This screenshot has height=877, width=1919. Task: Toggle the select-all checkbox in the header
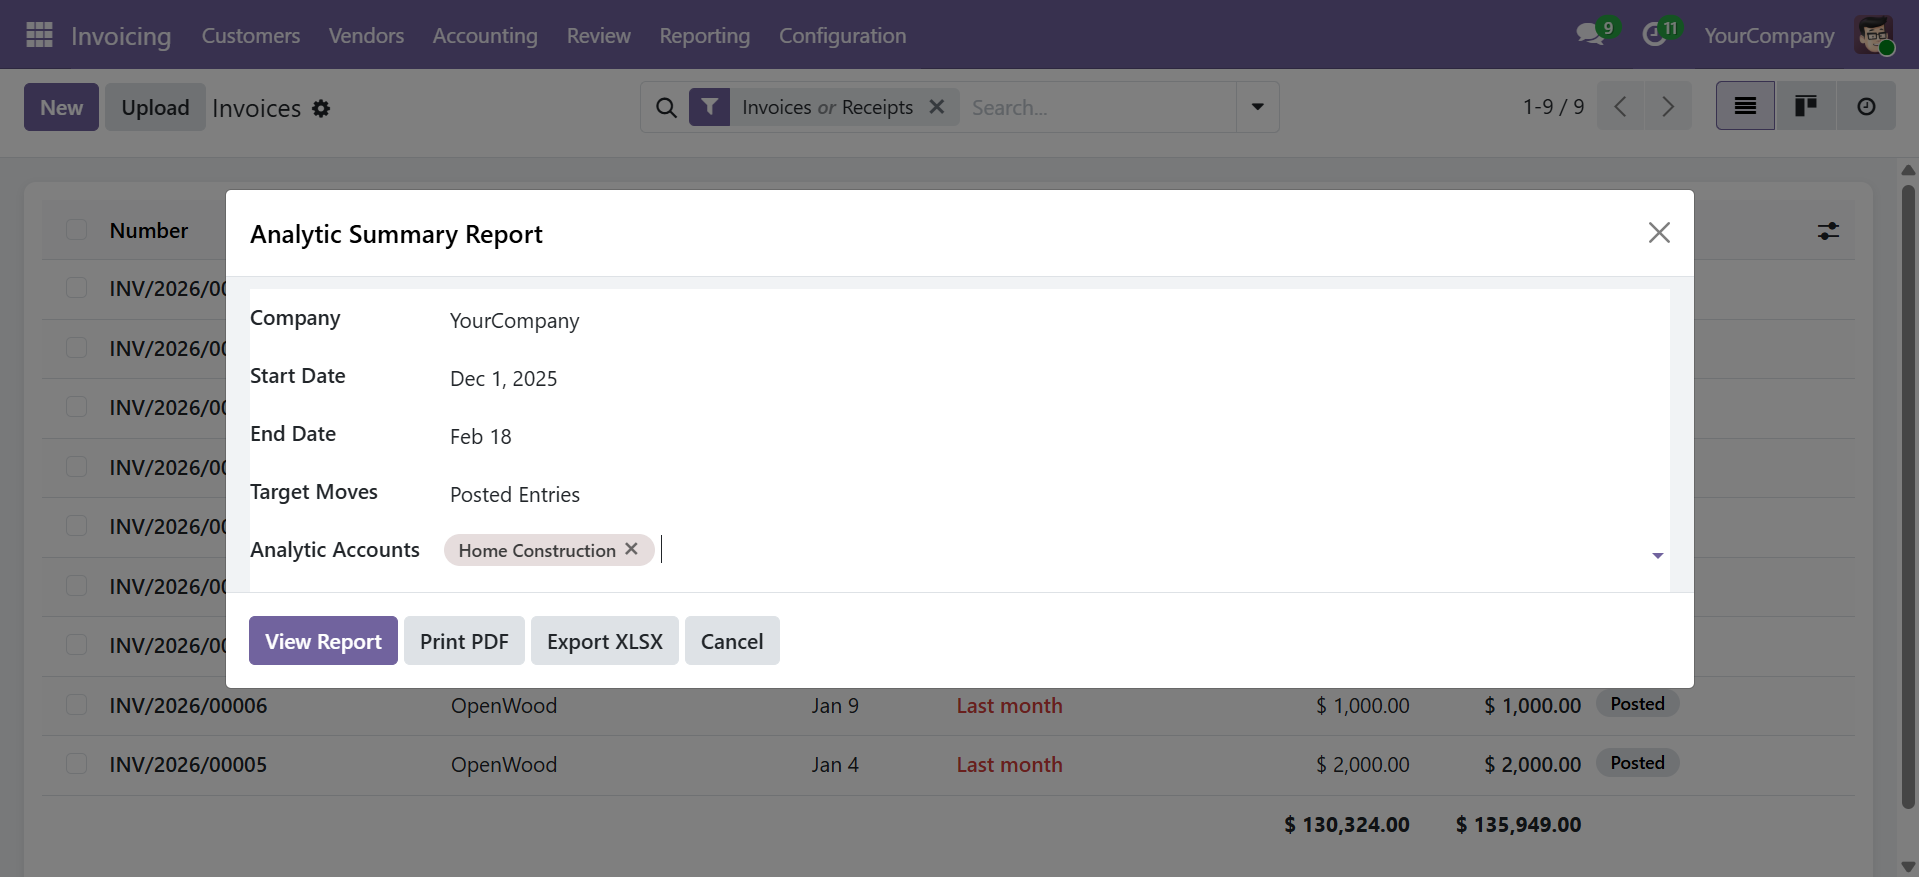coord(76,229)
